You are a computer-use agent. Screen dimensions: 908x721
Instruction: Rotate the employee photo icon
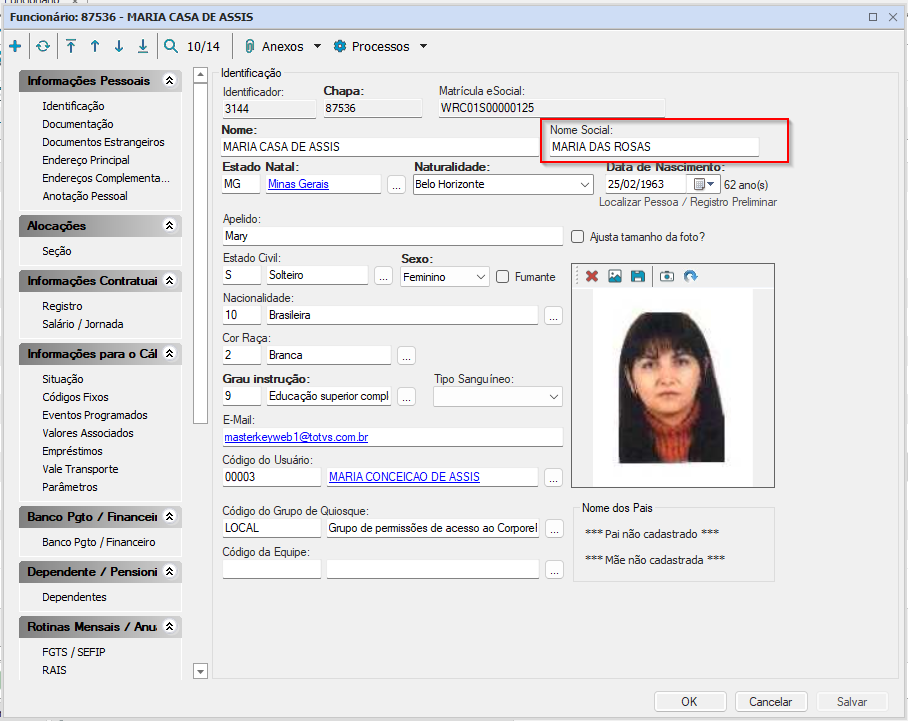click(690, 276)
